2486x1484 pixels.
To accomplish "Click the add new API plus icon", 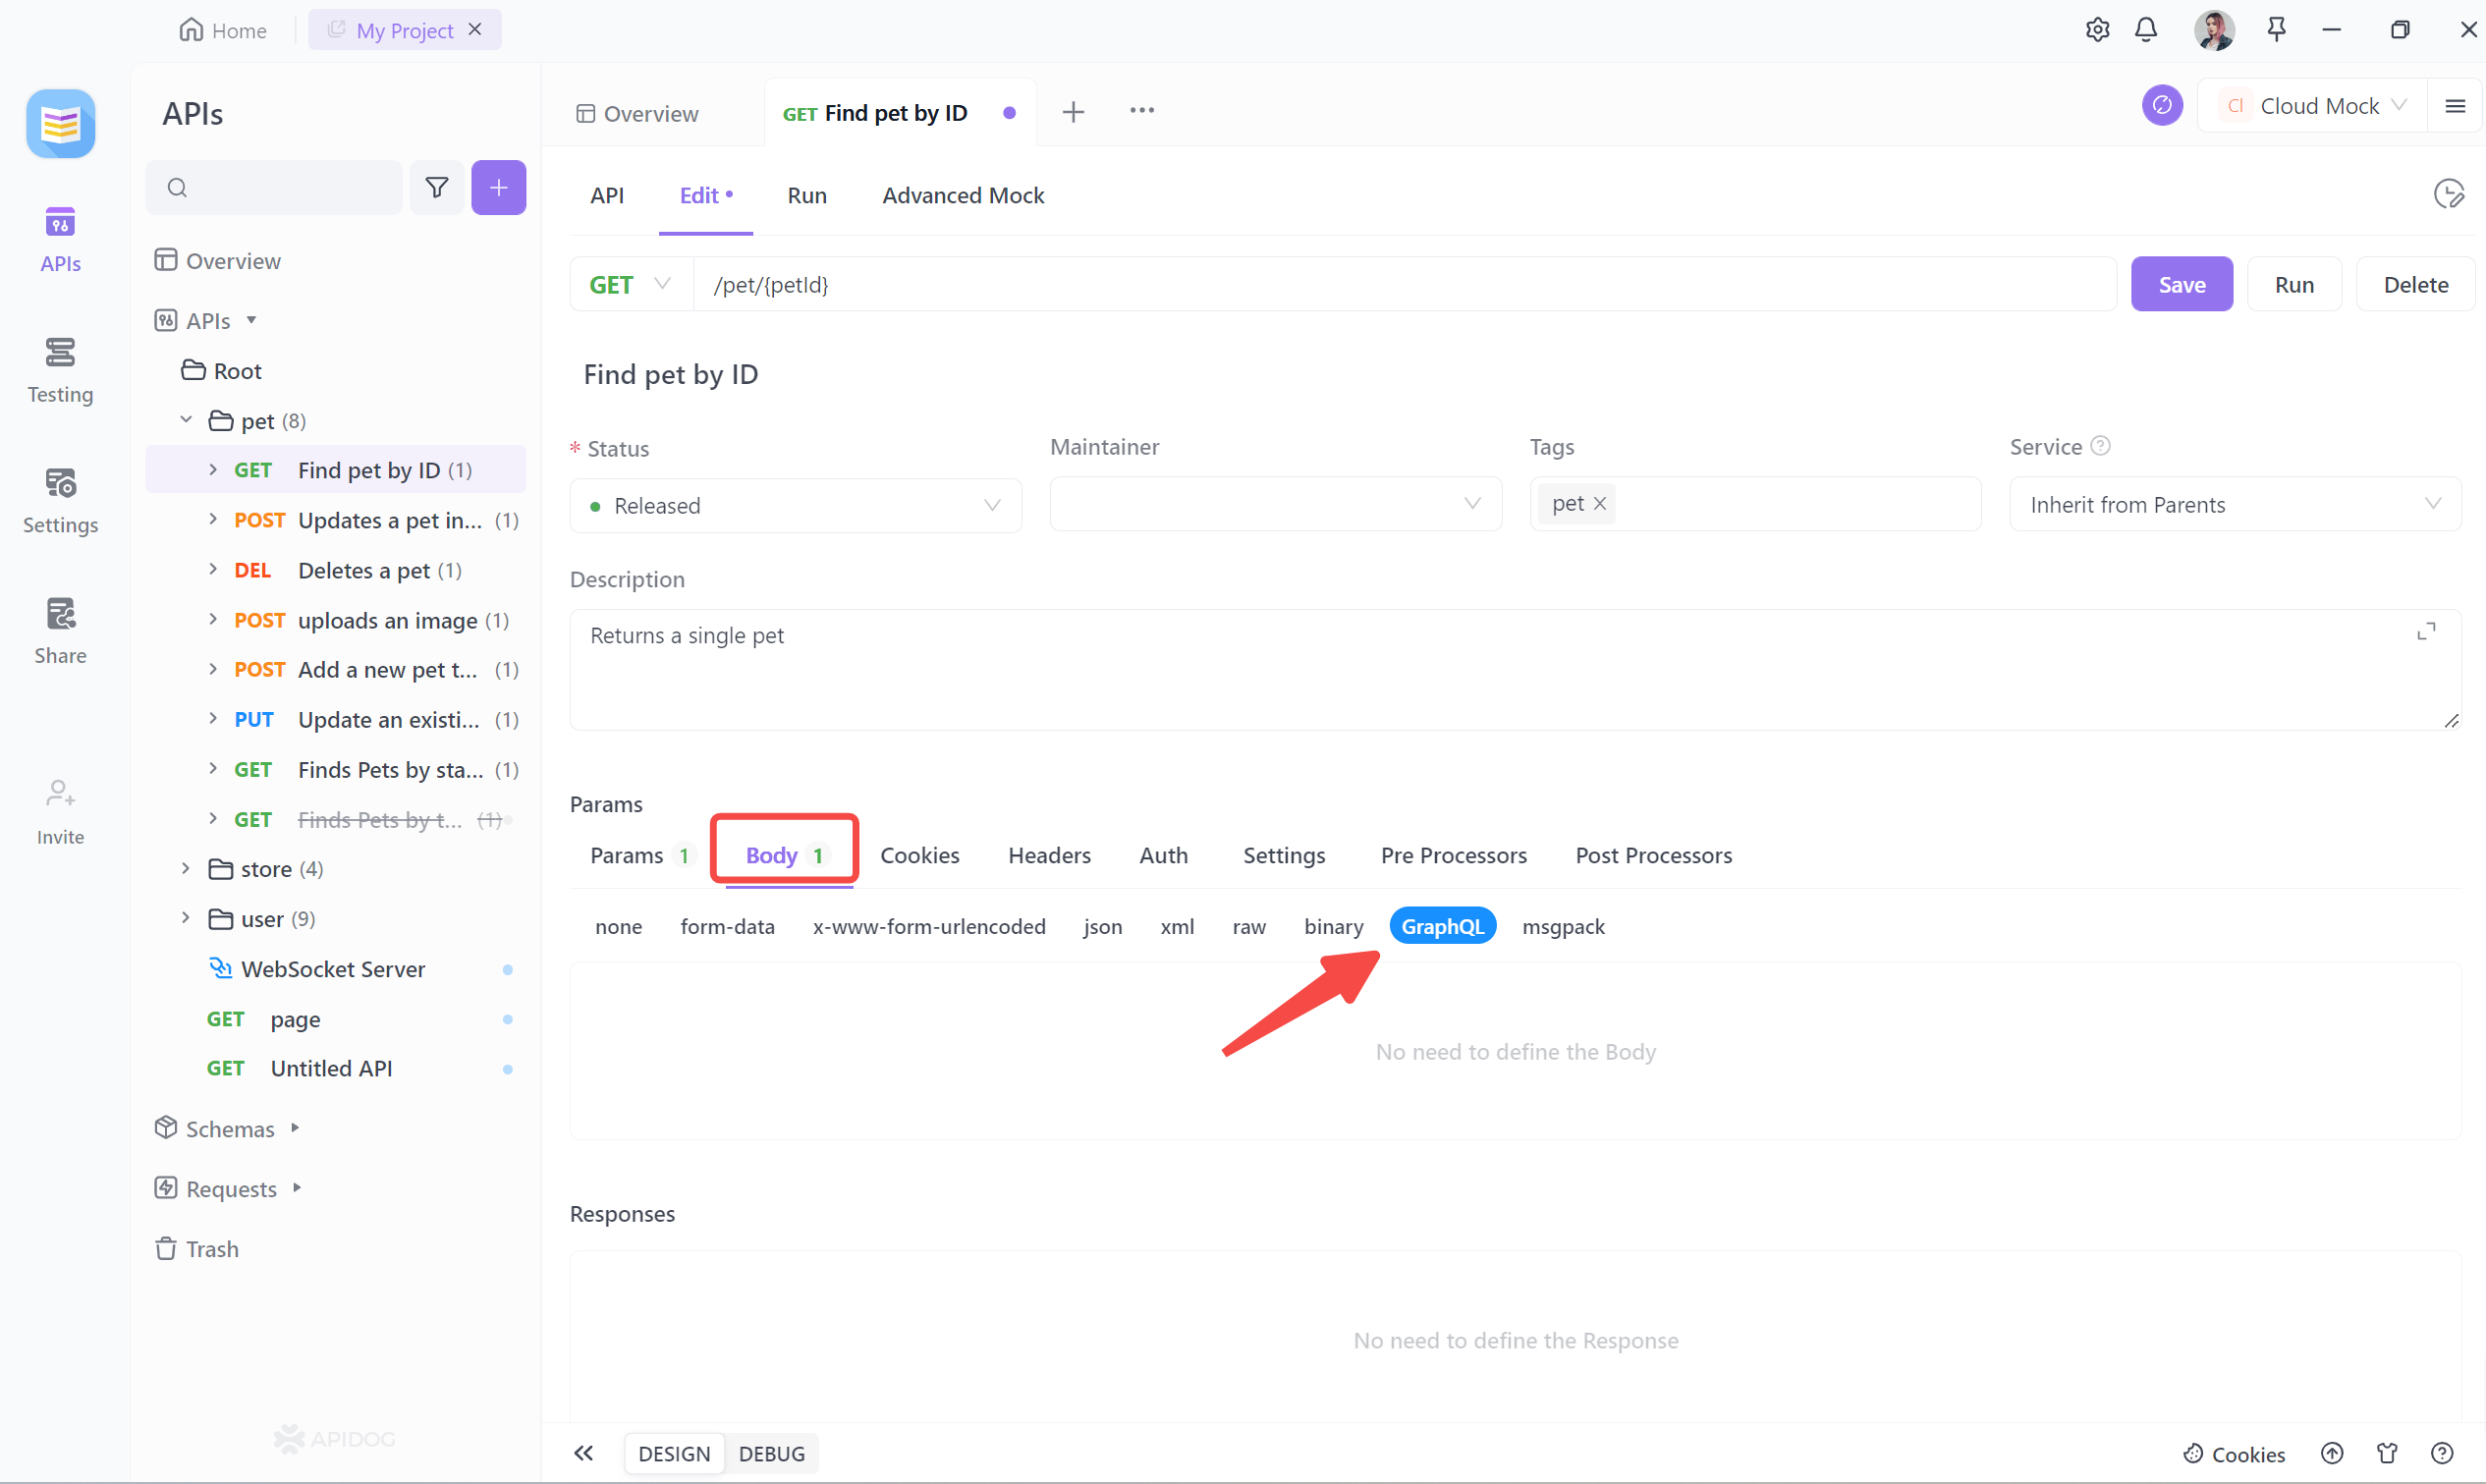I will (498, 188).
